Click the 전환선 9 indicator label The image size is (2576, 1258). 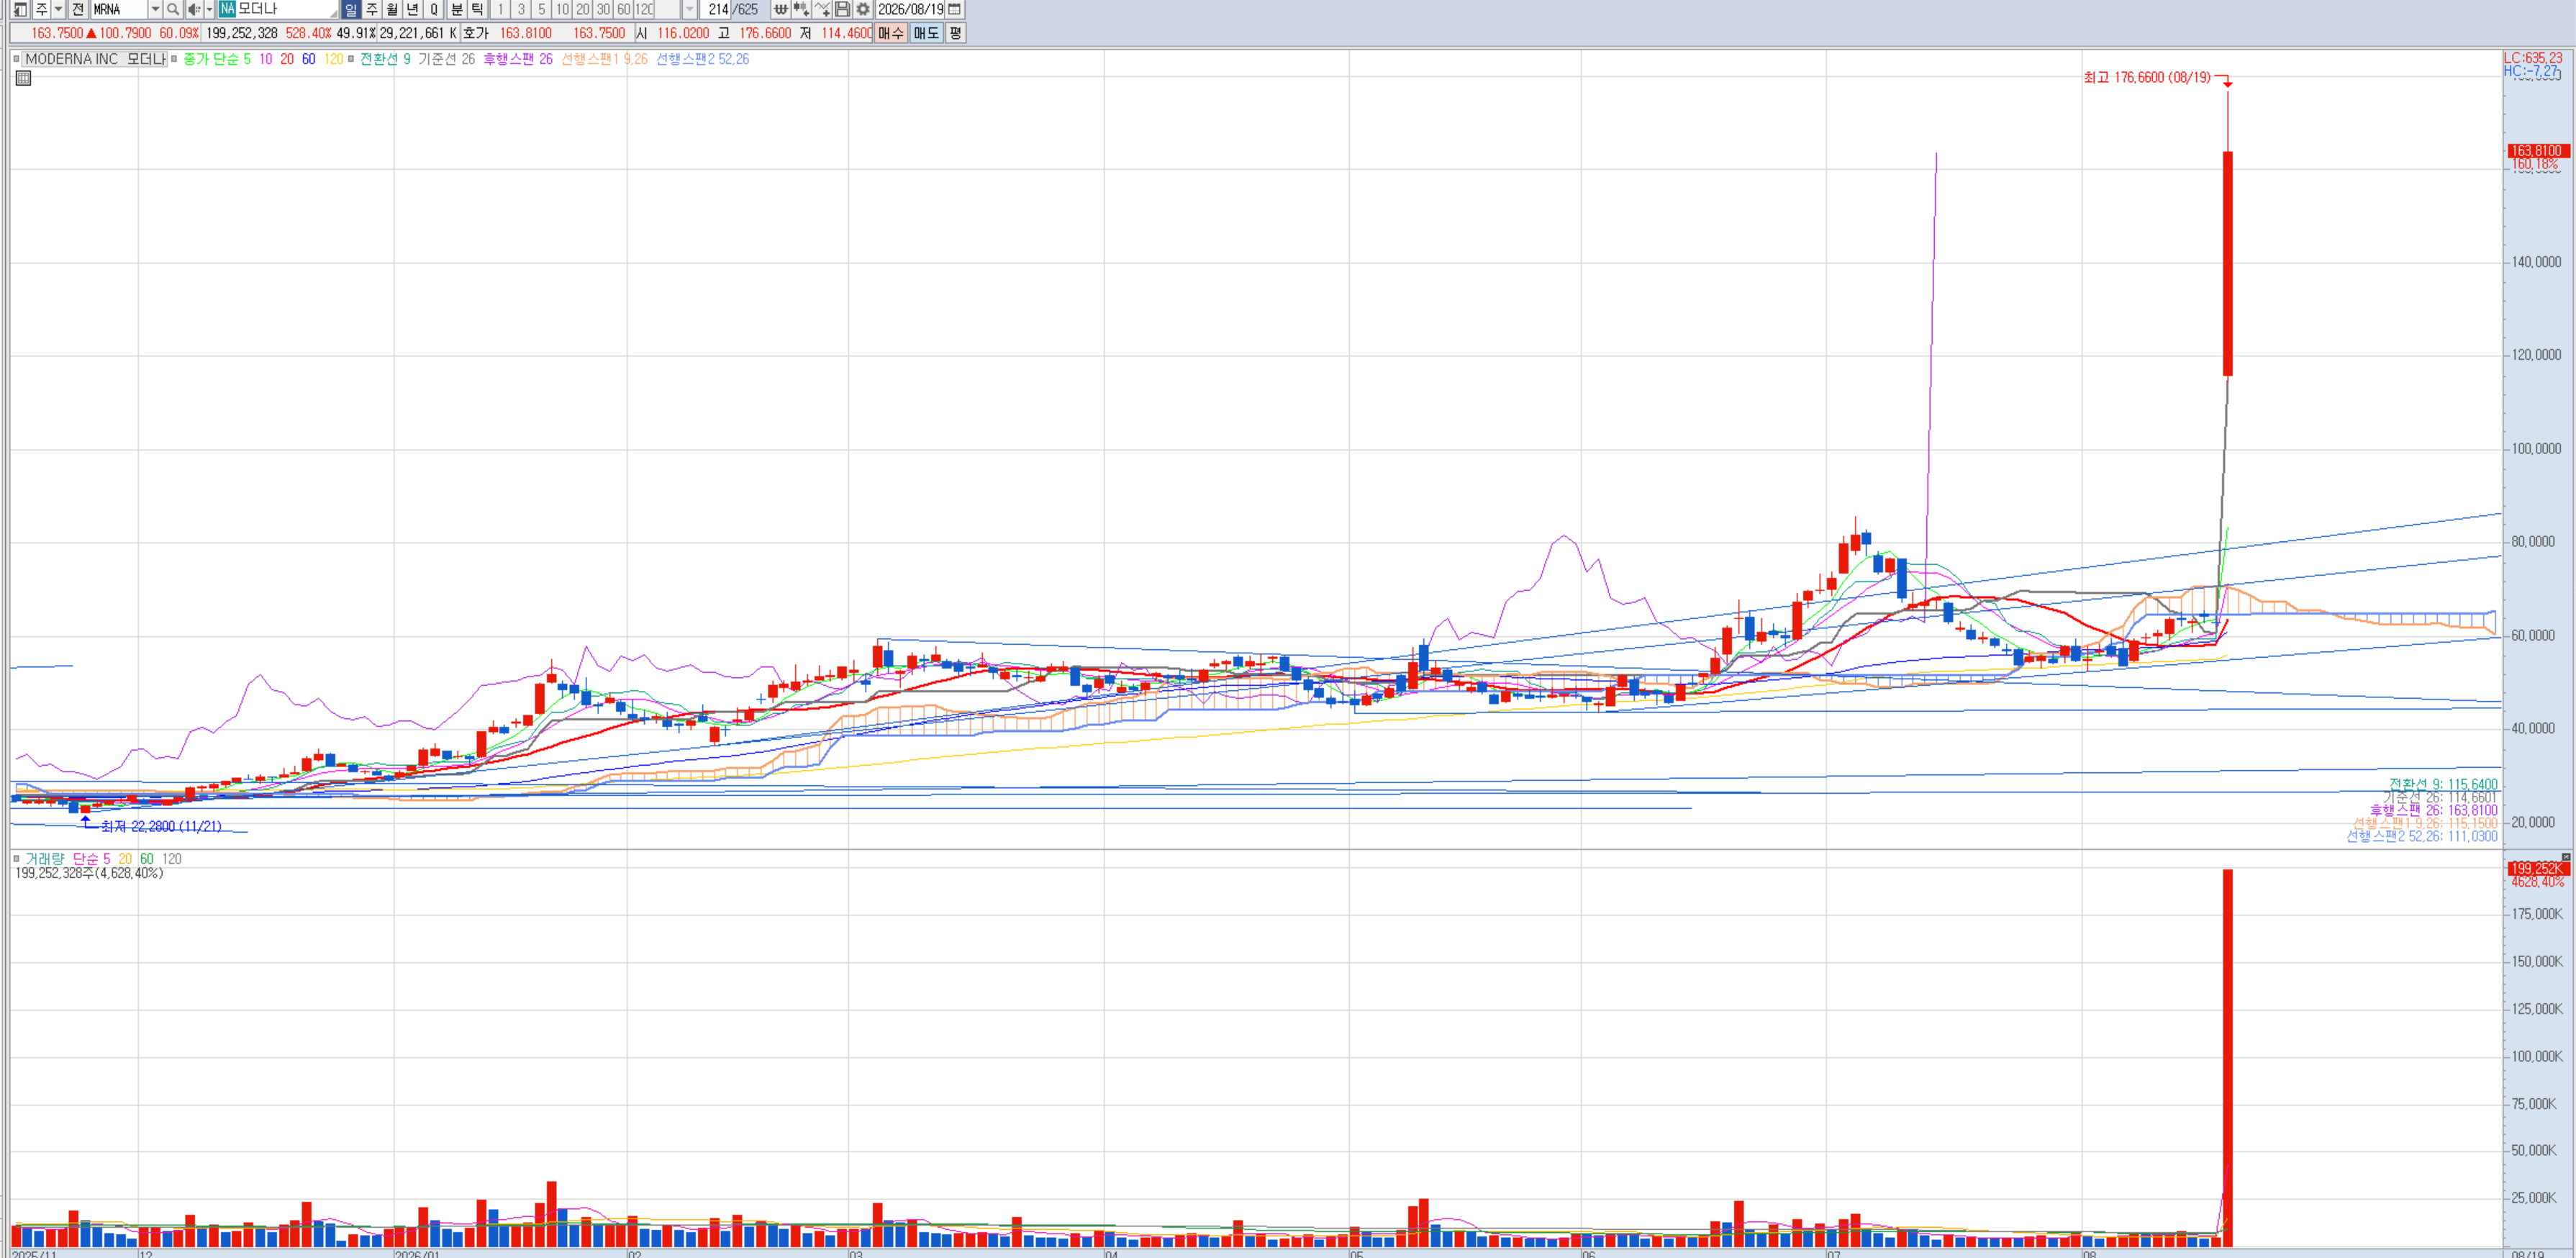(x=385, y=59)
